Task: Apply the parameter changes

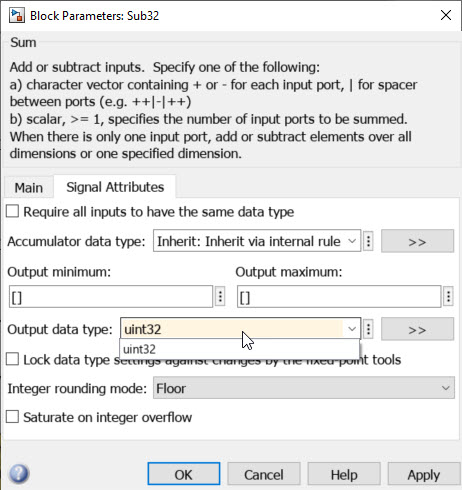Action: click(x=424, y=474)
